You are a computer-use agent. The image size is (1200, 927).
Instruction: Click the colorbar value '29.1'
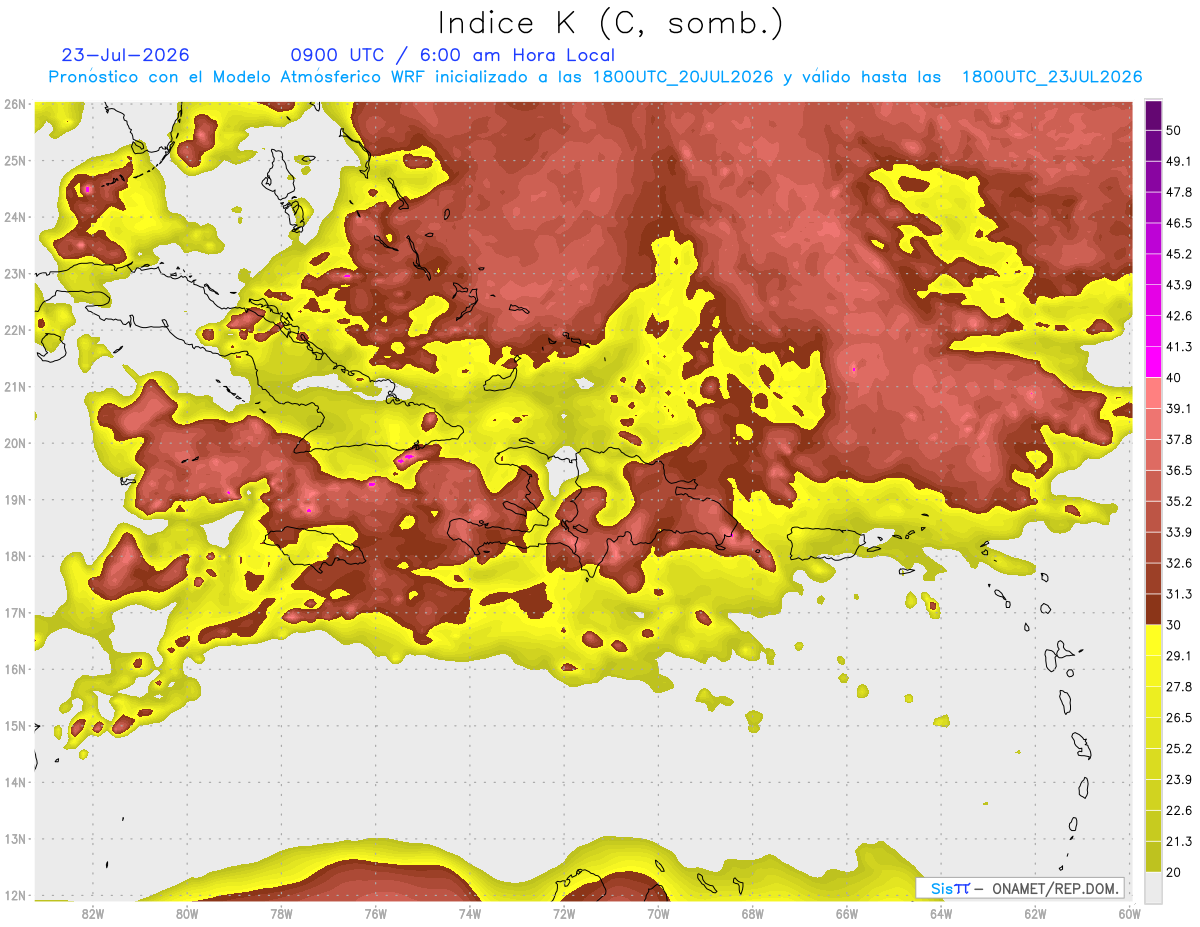click(x=1179, y=656)
